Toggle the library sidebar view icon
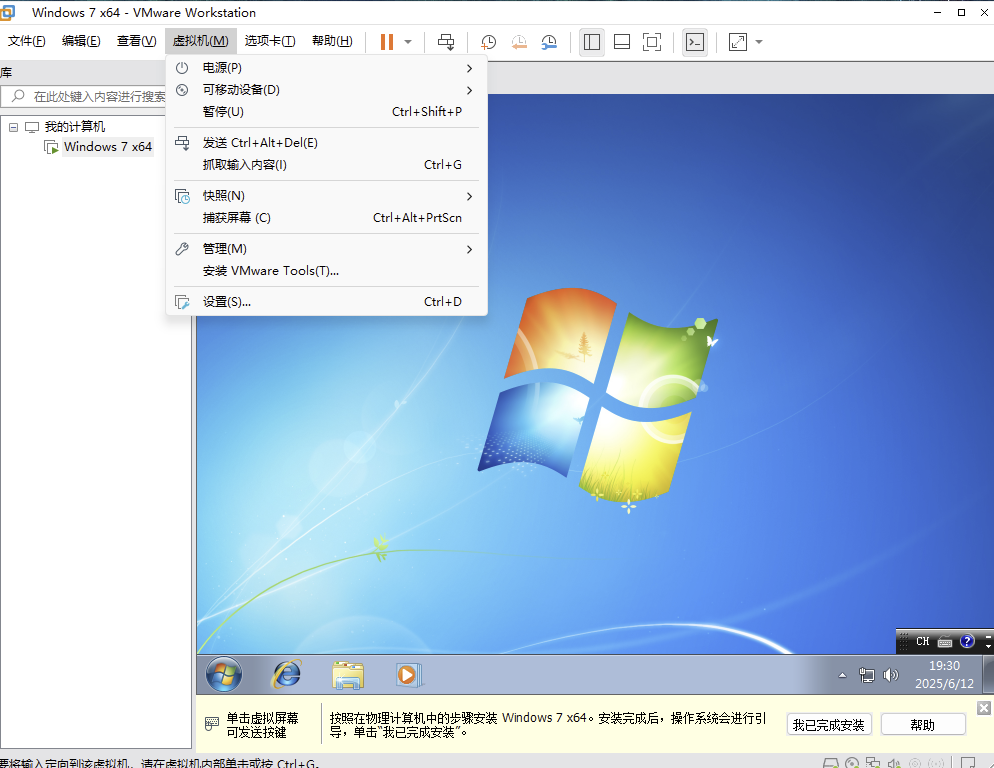 (x=591, y=42)
